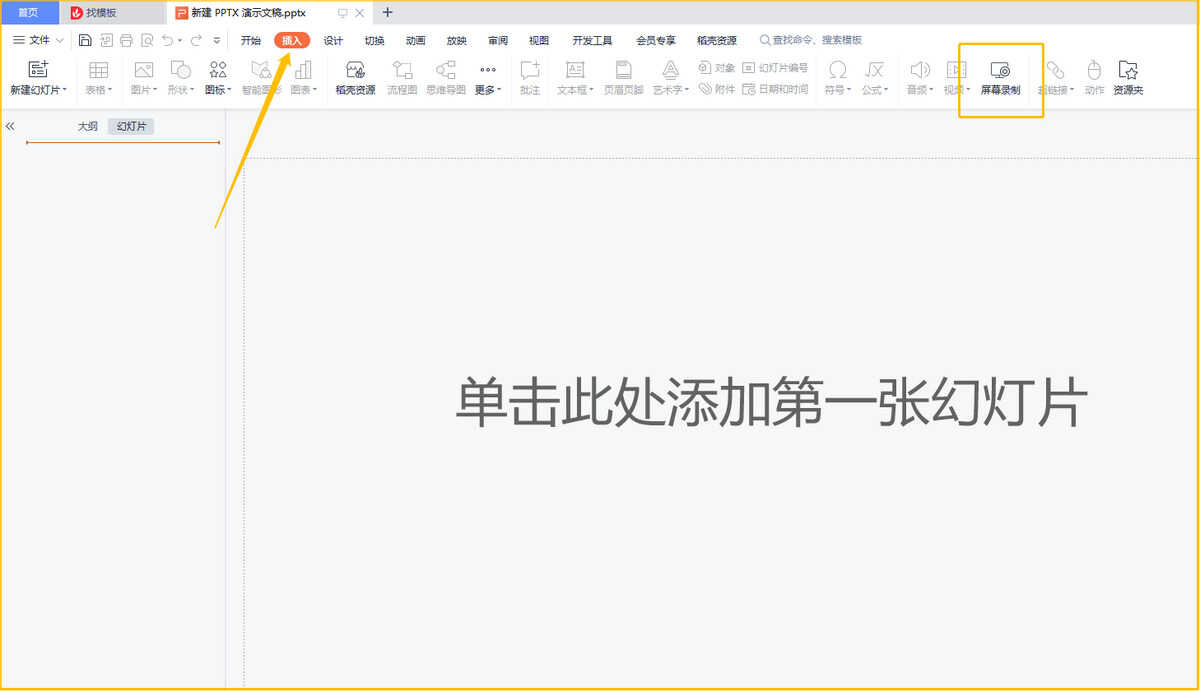The image size is (1200, 691).
Task: Click the search commands and templates box
Action: [815, 41]
